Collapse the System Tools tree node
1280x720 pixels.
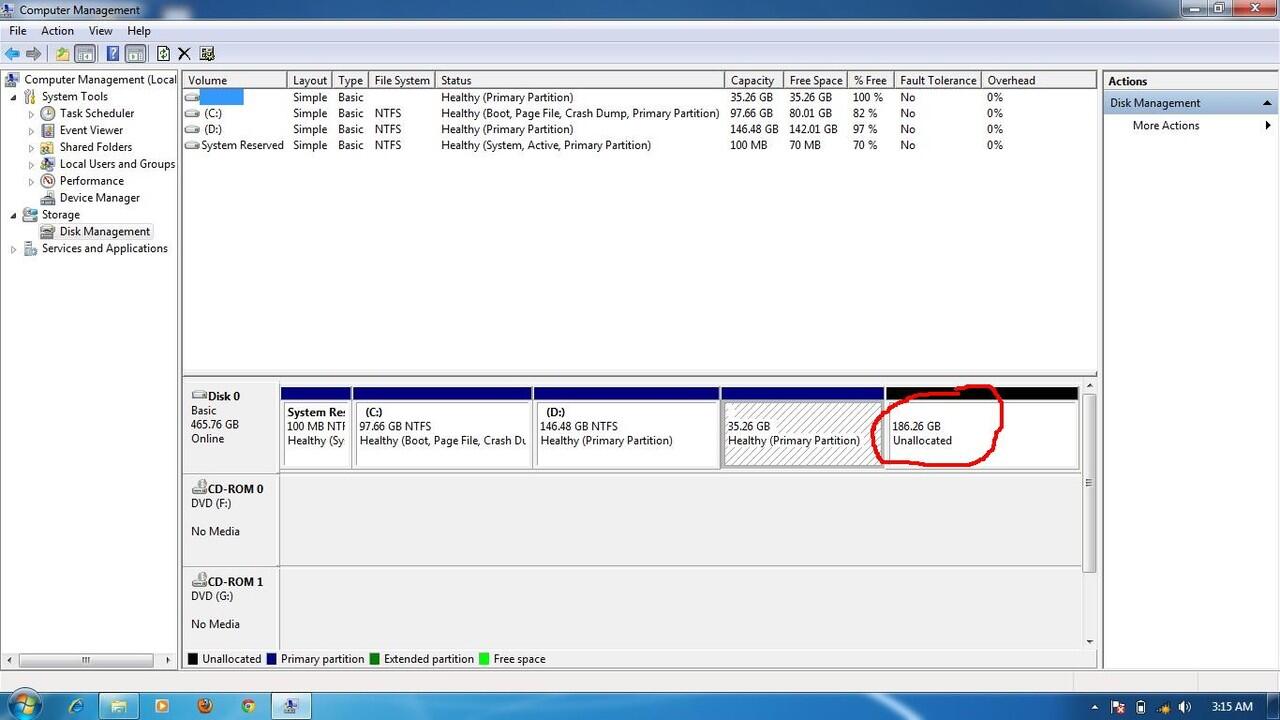(x=14, y=97)
